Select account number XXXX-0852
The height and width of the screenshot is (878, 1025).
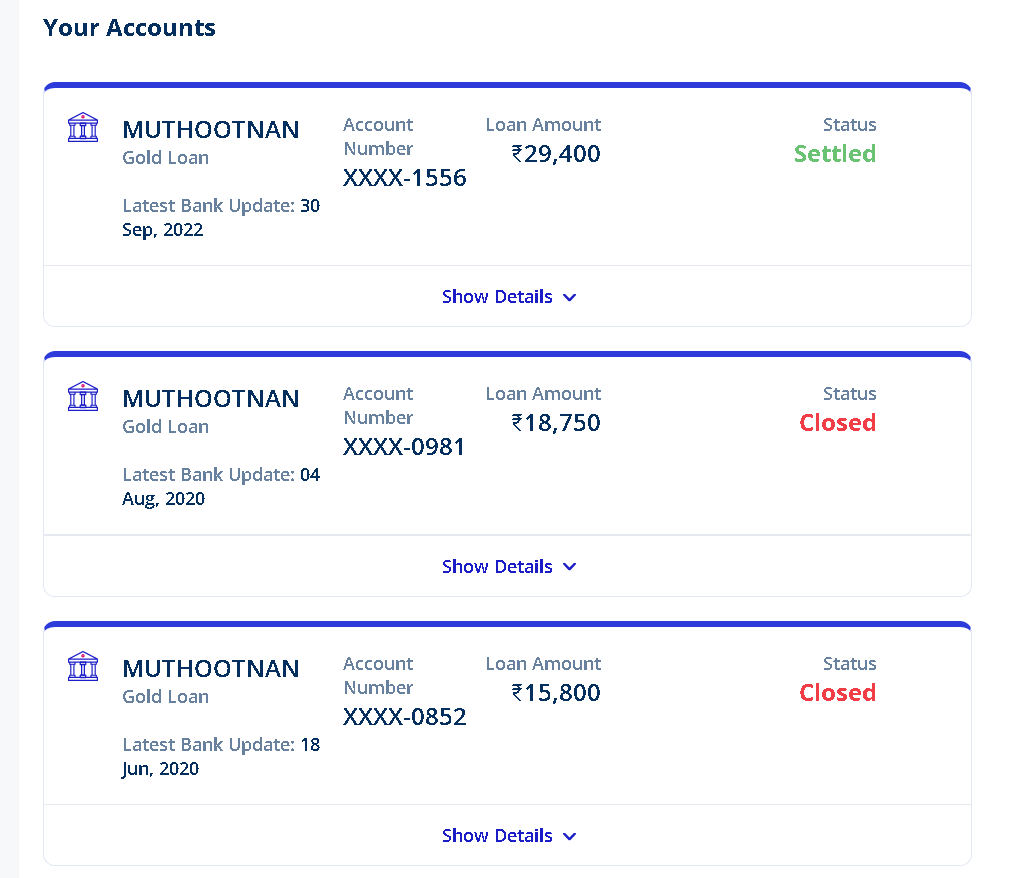[404, 717]
